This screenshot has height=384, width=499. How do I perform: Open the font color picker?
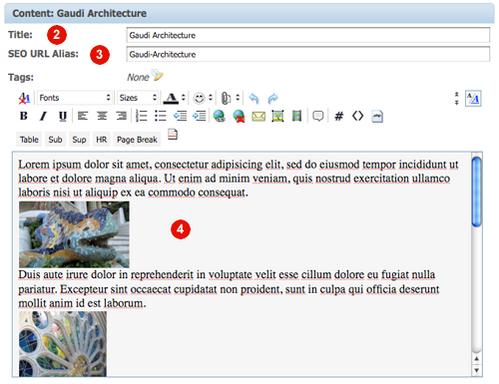tap(174, 98)
